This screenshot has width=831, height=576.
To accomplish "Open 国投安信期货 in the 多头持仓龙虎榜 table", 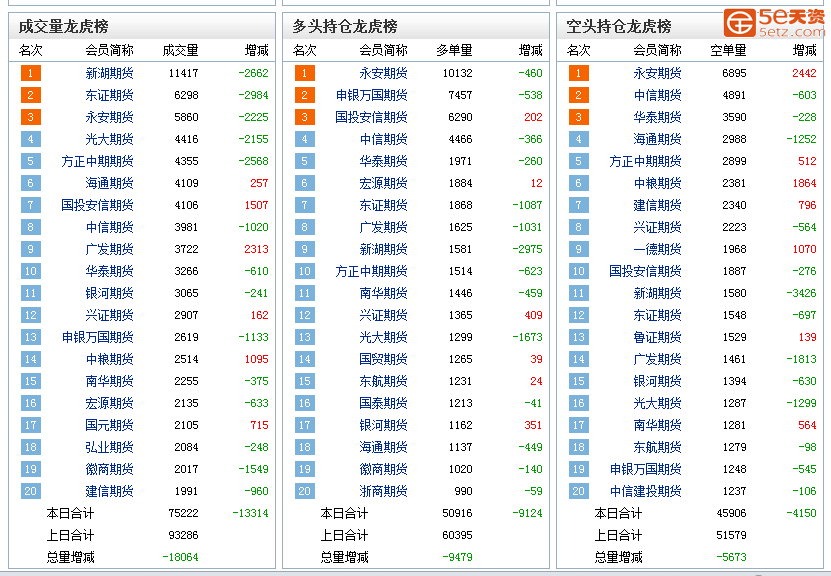I will (372, 117).
